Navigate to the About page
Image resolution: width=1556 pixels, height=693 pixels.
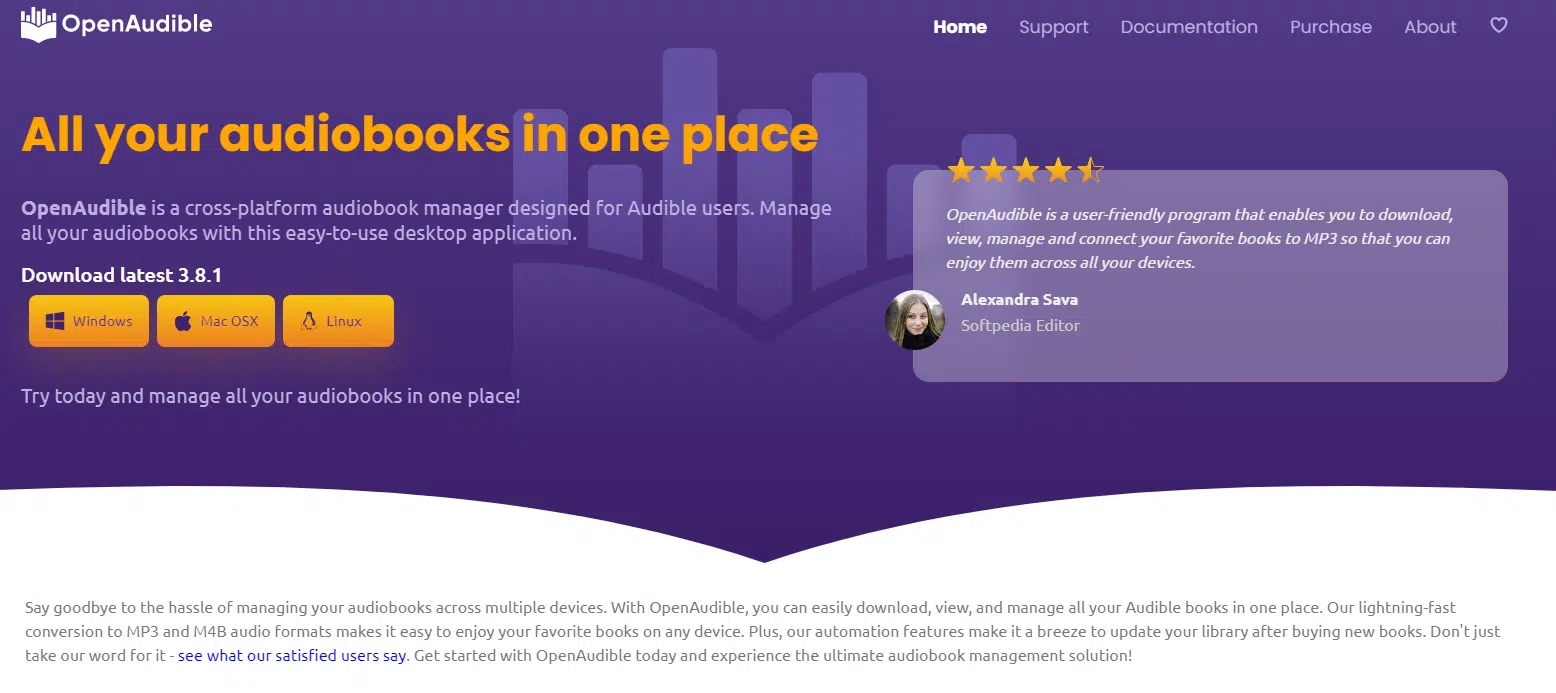1430,27
